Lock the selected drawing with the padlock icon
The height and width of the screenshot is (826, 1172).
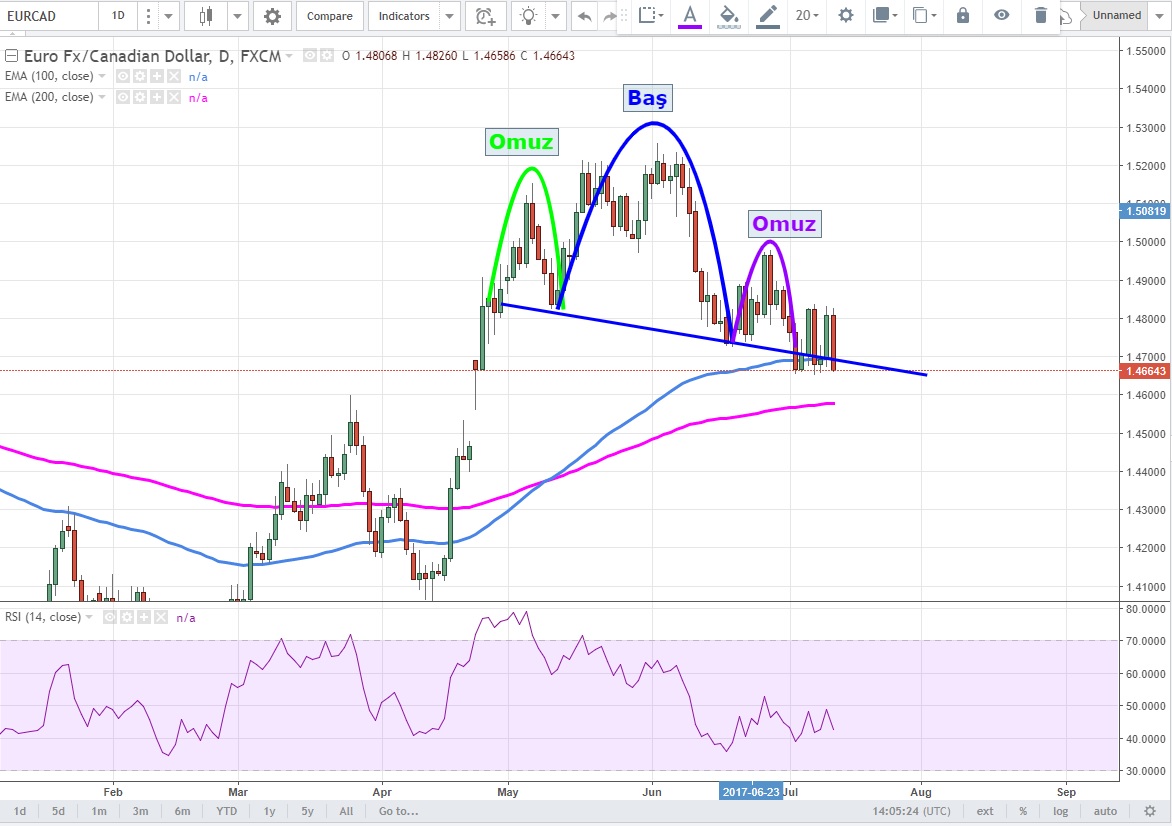coord(962,15)
